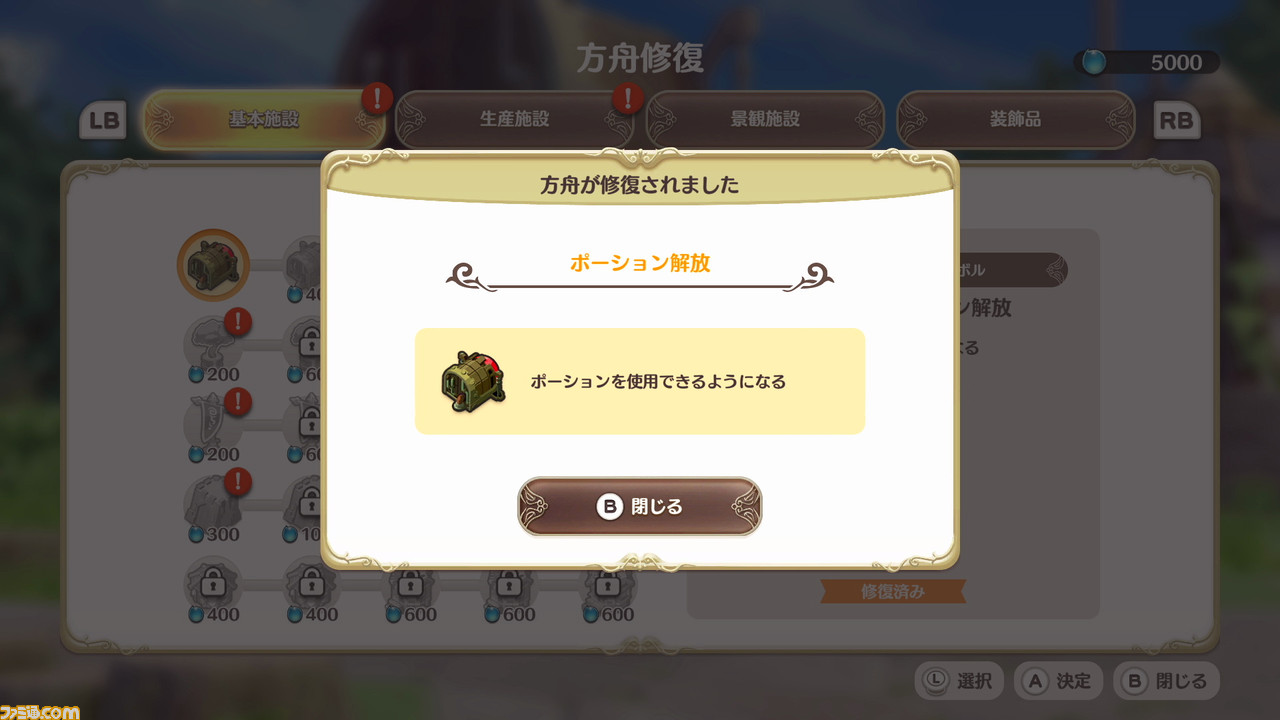
Task: Open the 装飾品 tab
Action: [1015, 120]
